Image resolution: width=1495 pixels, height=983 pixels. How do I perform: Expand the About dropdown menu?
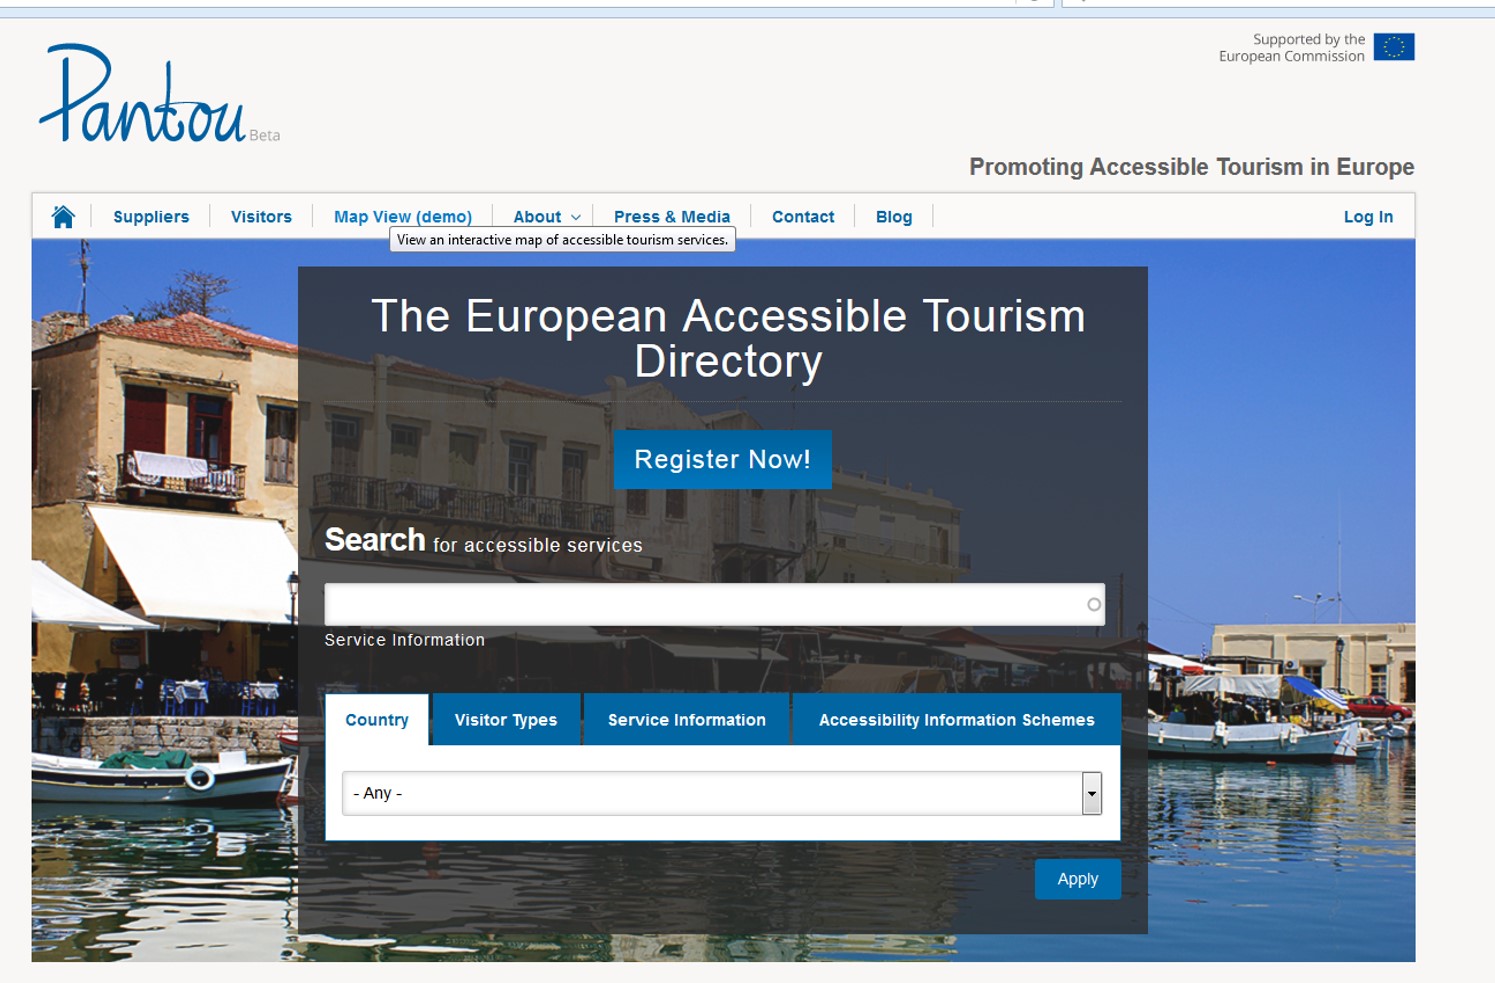[546, 217]
